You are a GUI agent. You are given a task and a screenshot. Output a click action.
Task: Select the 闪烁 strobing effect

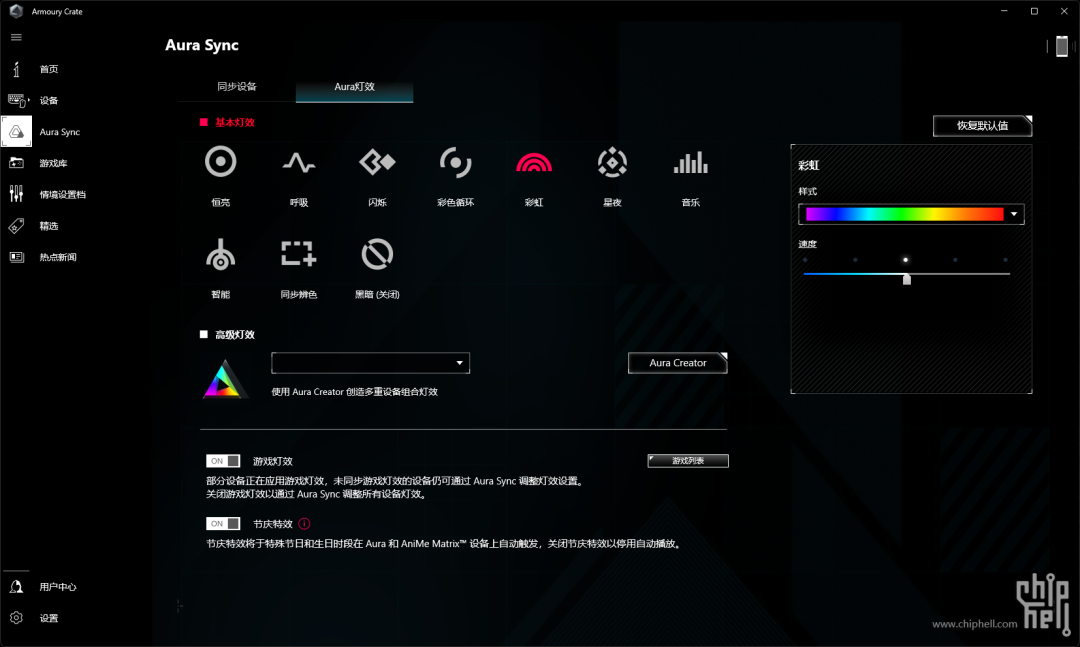[x=377, y=163]
